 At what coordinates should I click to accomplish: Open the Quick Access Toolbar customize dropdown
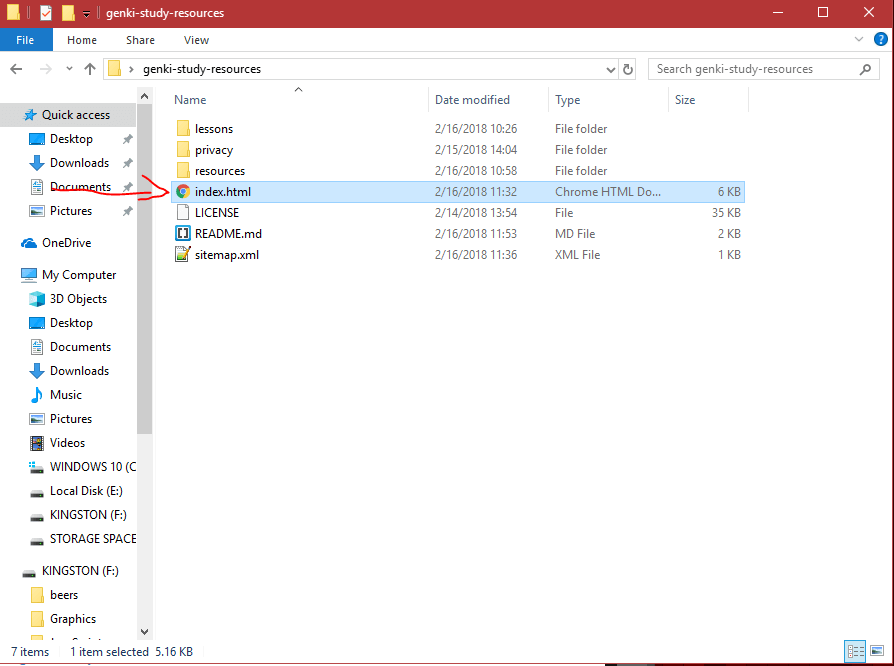pos(87,14)
